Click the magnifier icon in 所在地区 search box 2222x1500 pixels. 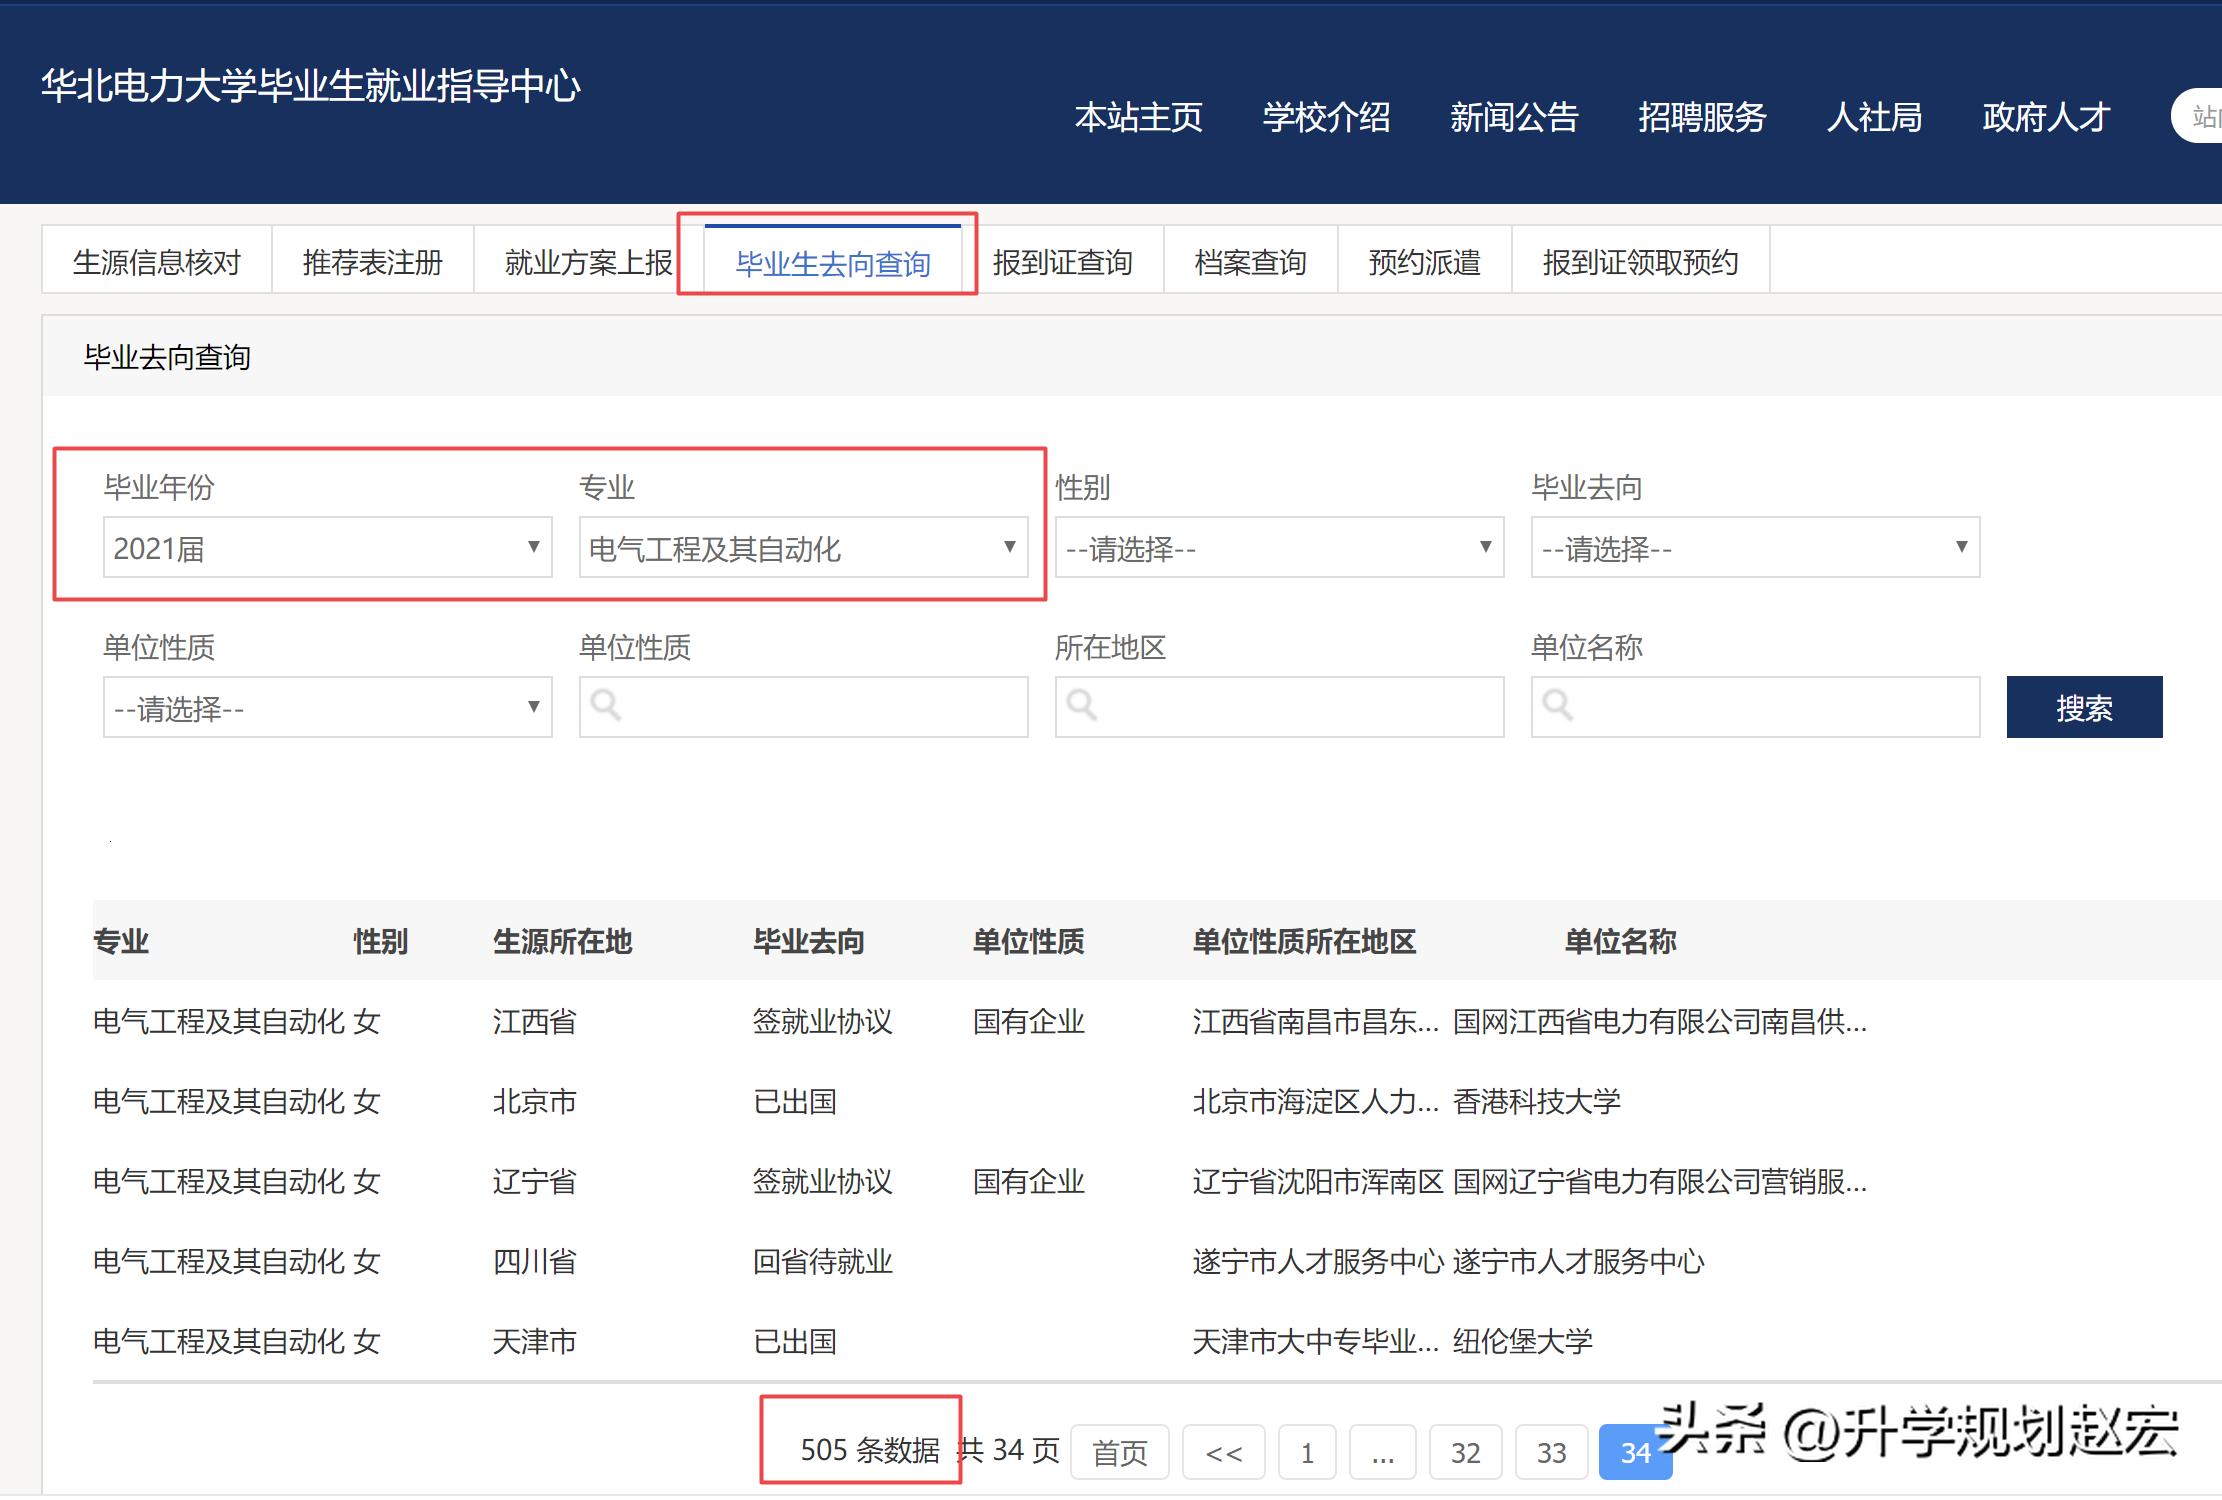[x=1083, y=707]
